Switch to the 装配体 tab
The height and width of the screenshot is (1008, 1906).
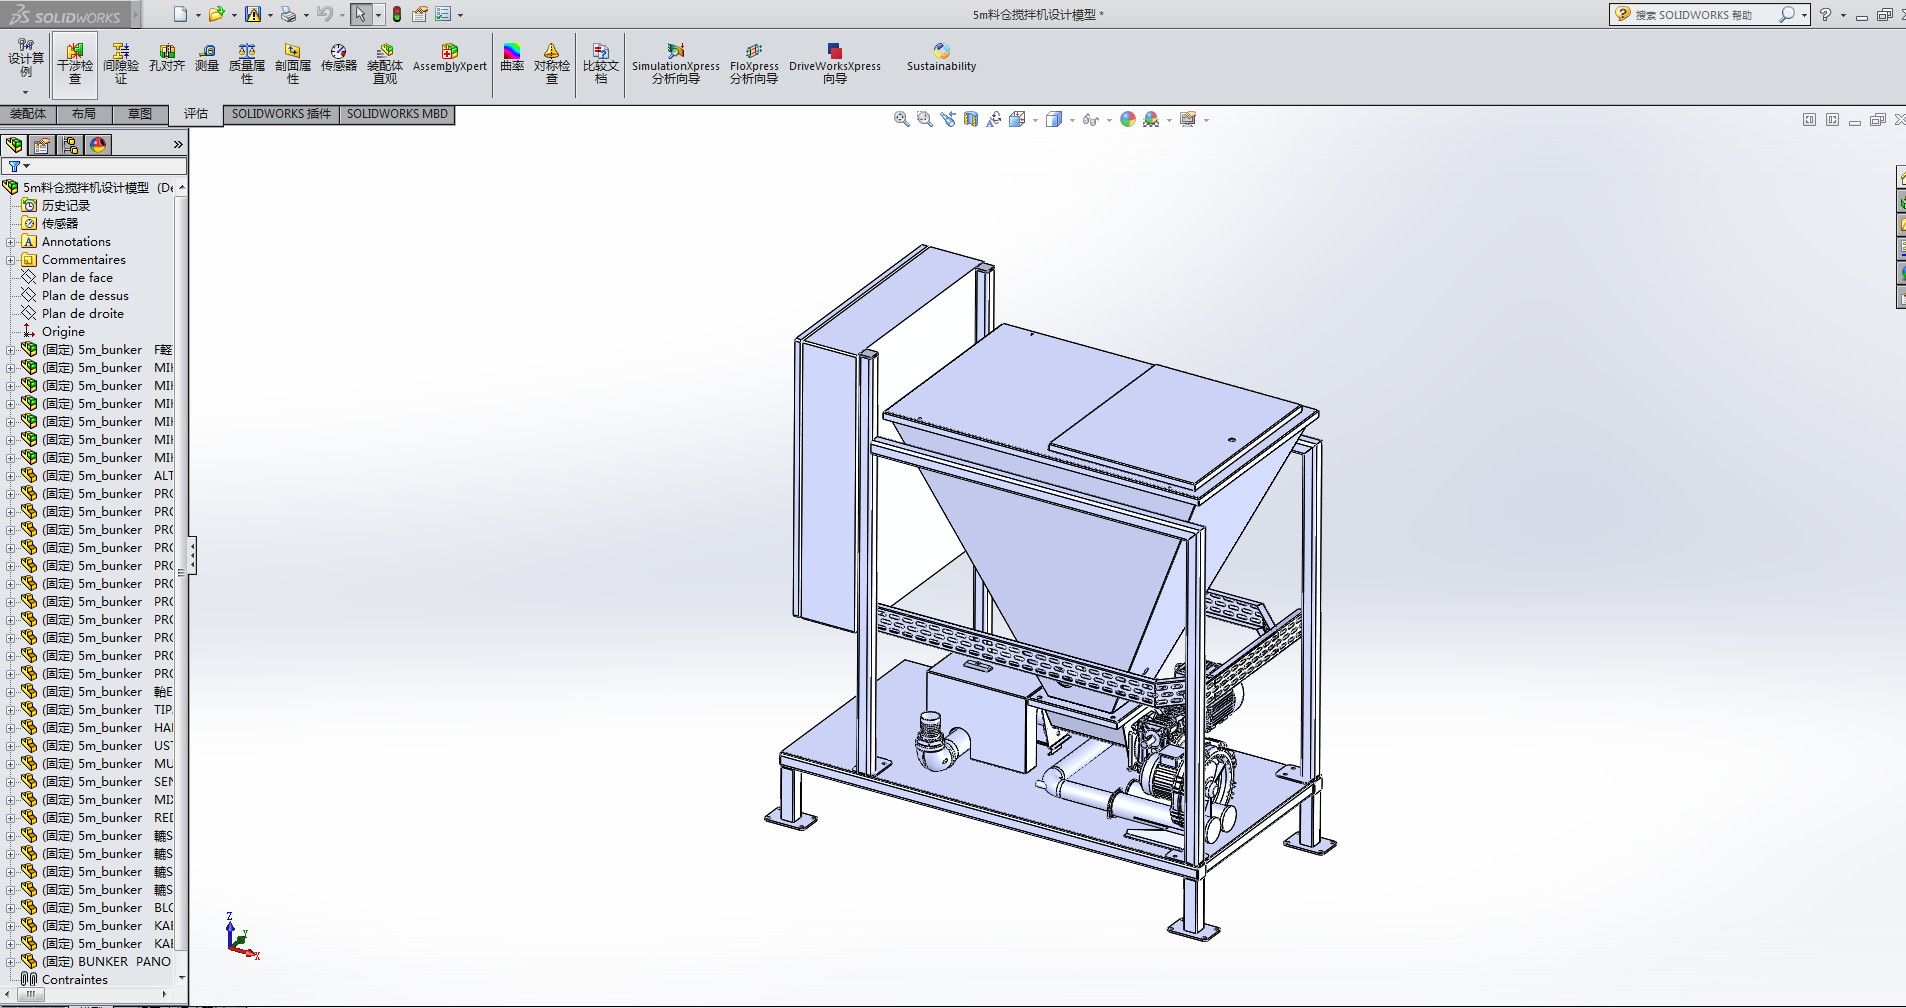(x=28, y=114)
